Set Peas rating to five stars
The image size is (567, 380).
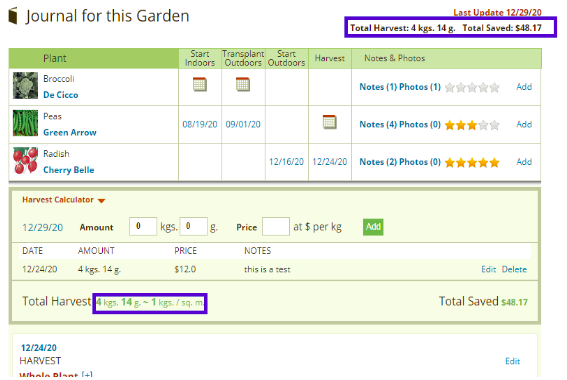[494, 125]
